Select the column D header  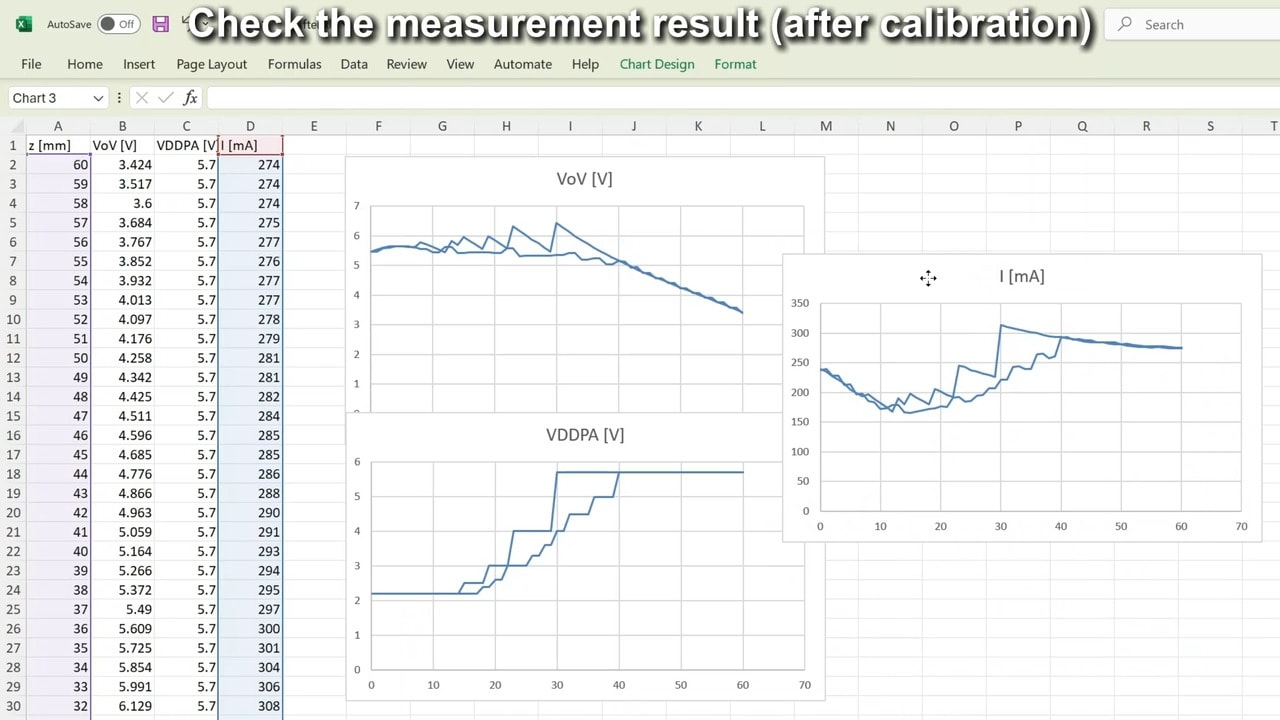[250, 126]
